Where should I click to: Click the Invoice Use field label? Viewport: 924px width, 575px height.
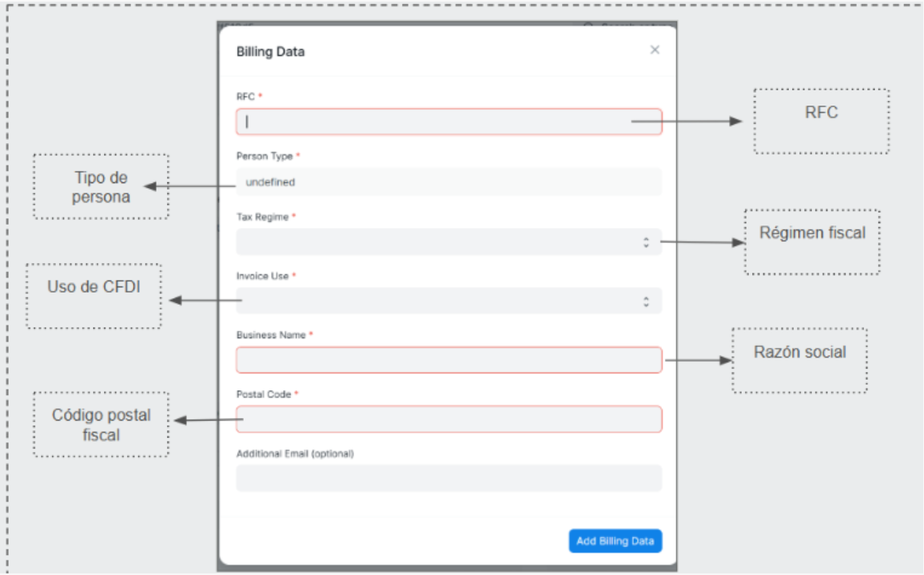pyautogui.click(x=263, y=276)
